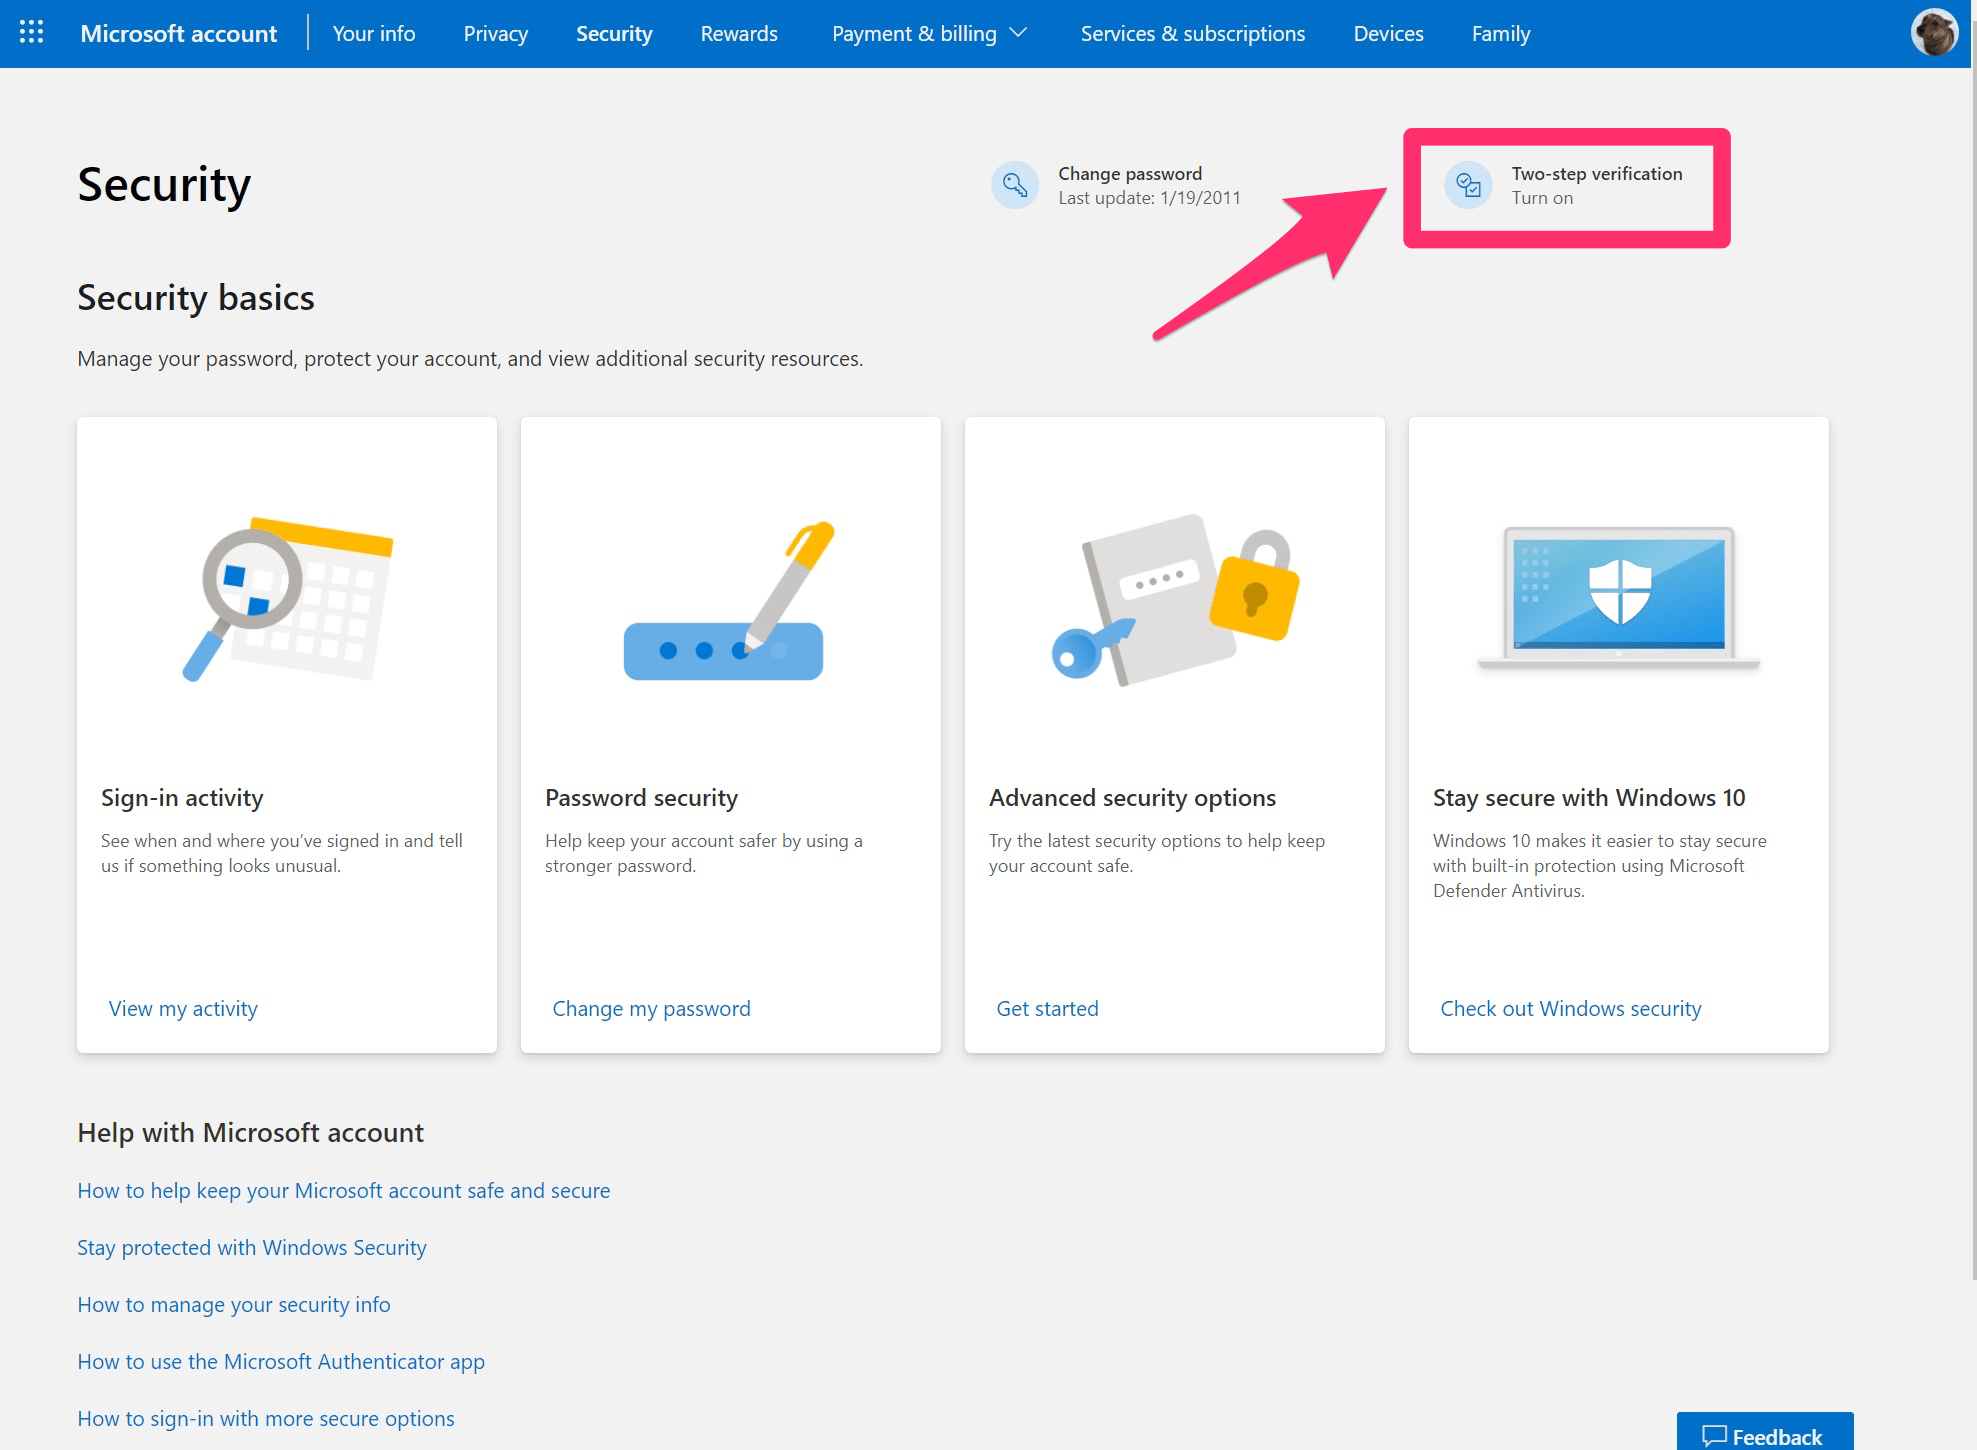Click the Last update 1/19/2011 text
The width and height of the screenshot is (1977, 1450).
pyautogui.click(x=1149, y=198)
